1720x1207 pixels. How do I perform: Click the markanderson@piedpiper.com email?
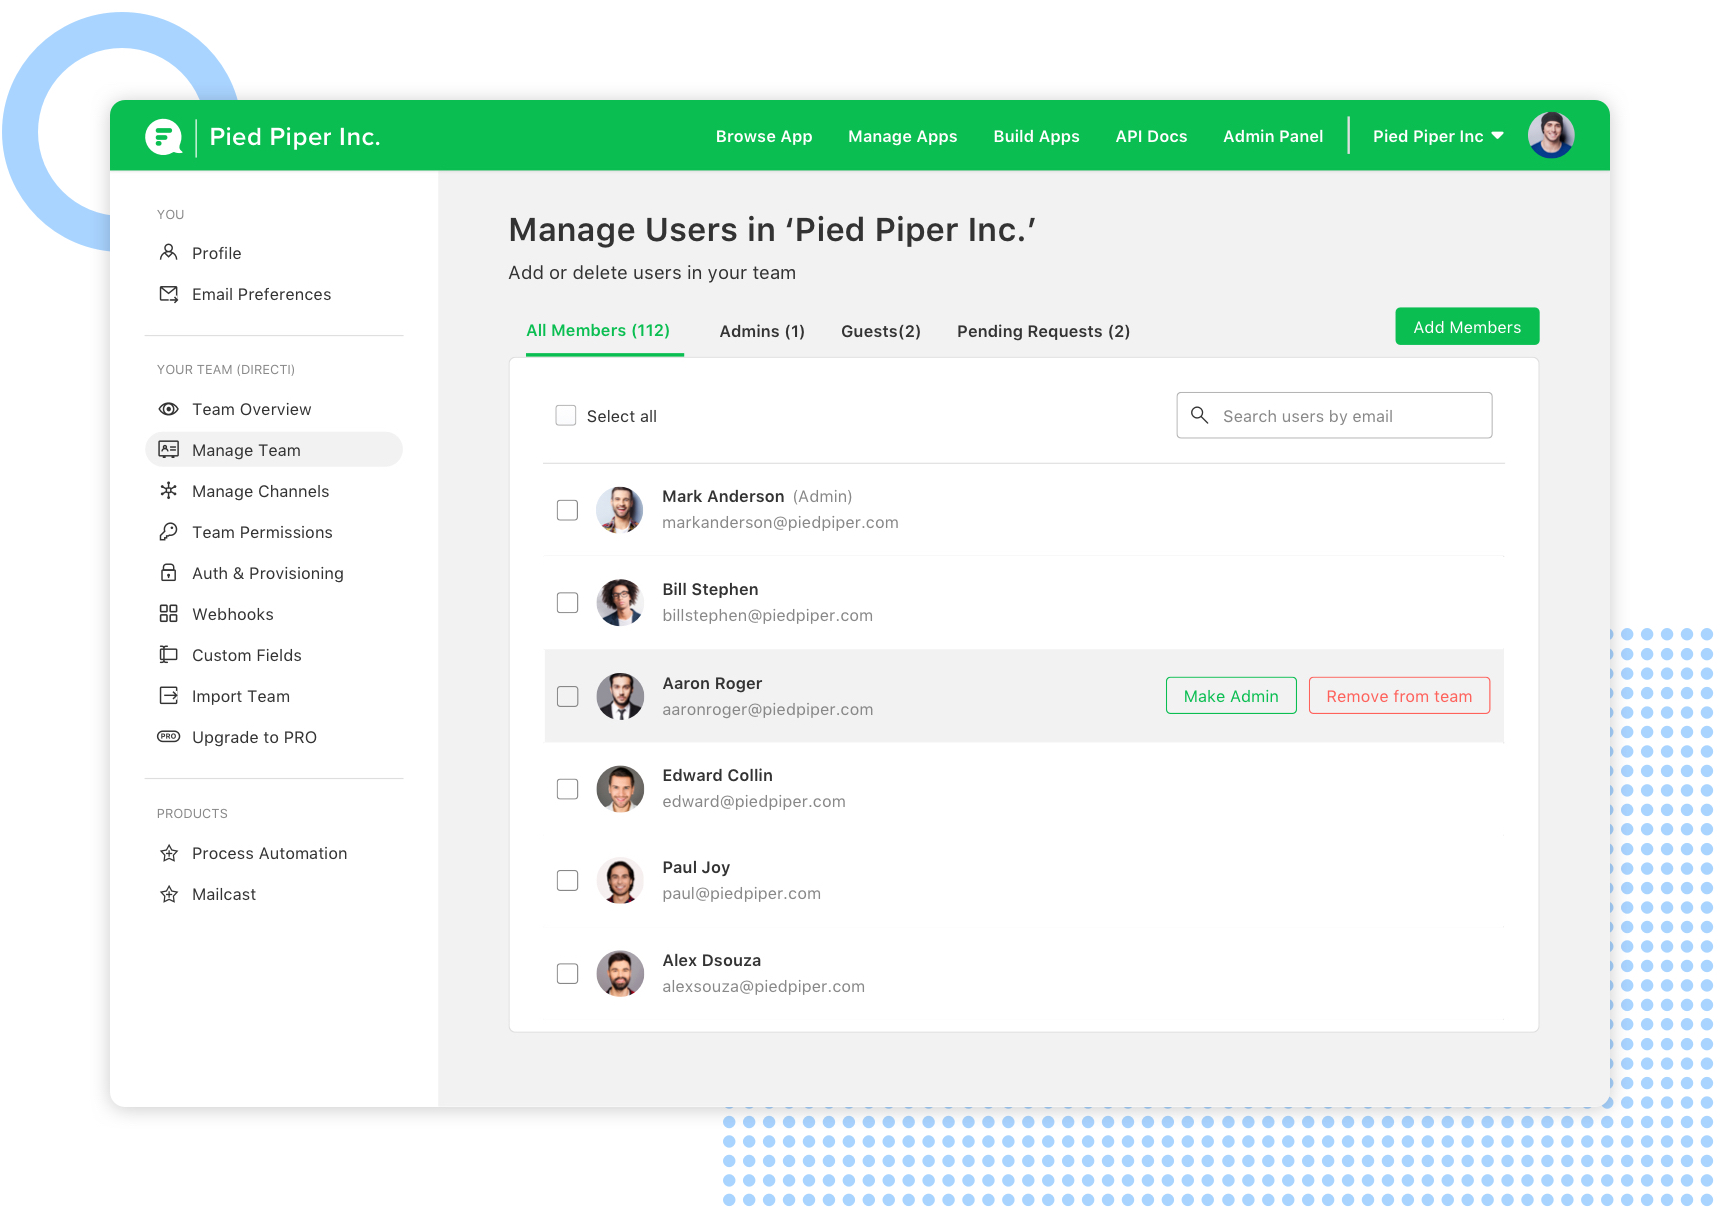pyautogui.click(x=780, y=522)
